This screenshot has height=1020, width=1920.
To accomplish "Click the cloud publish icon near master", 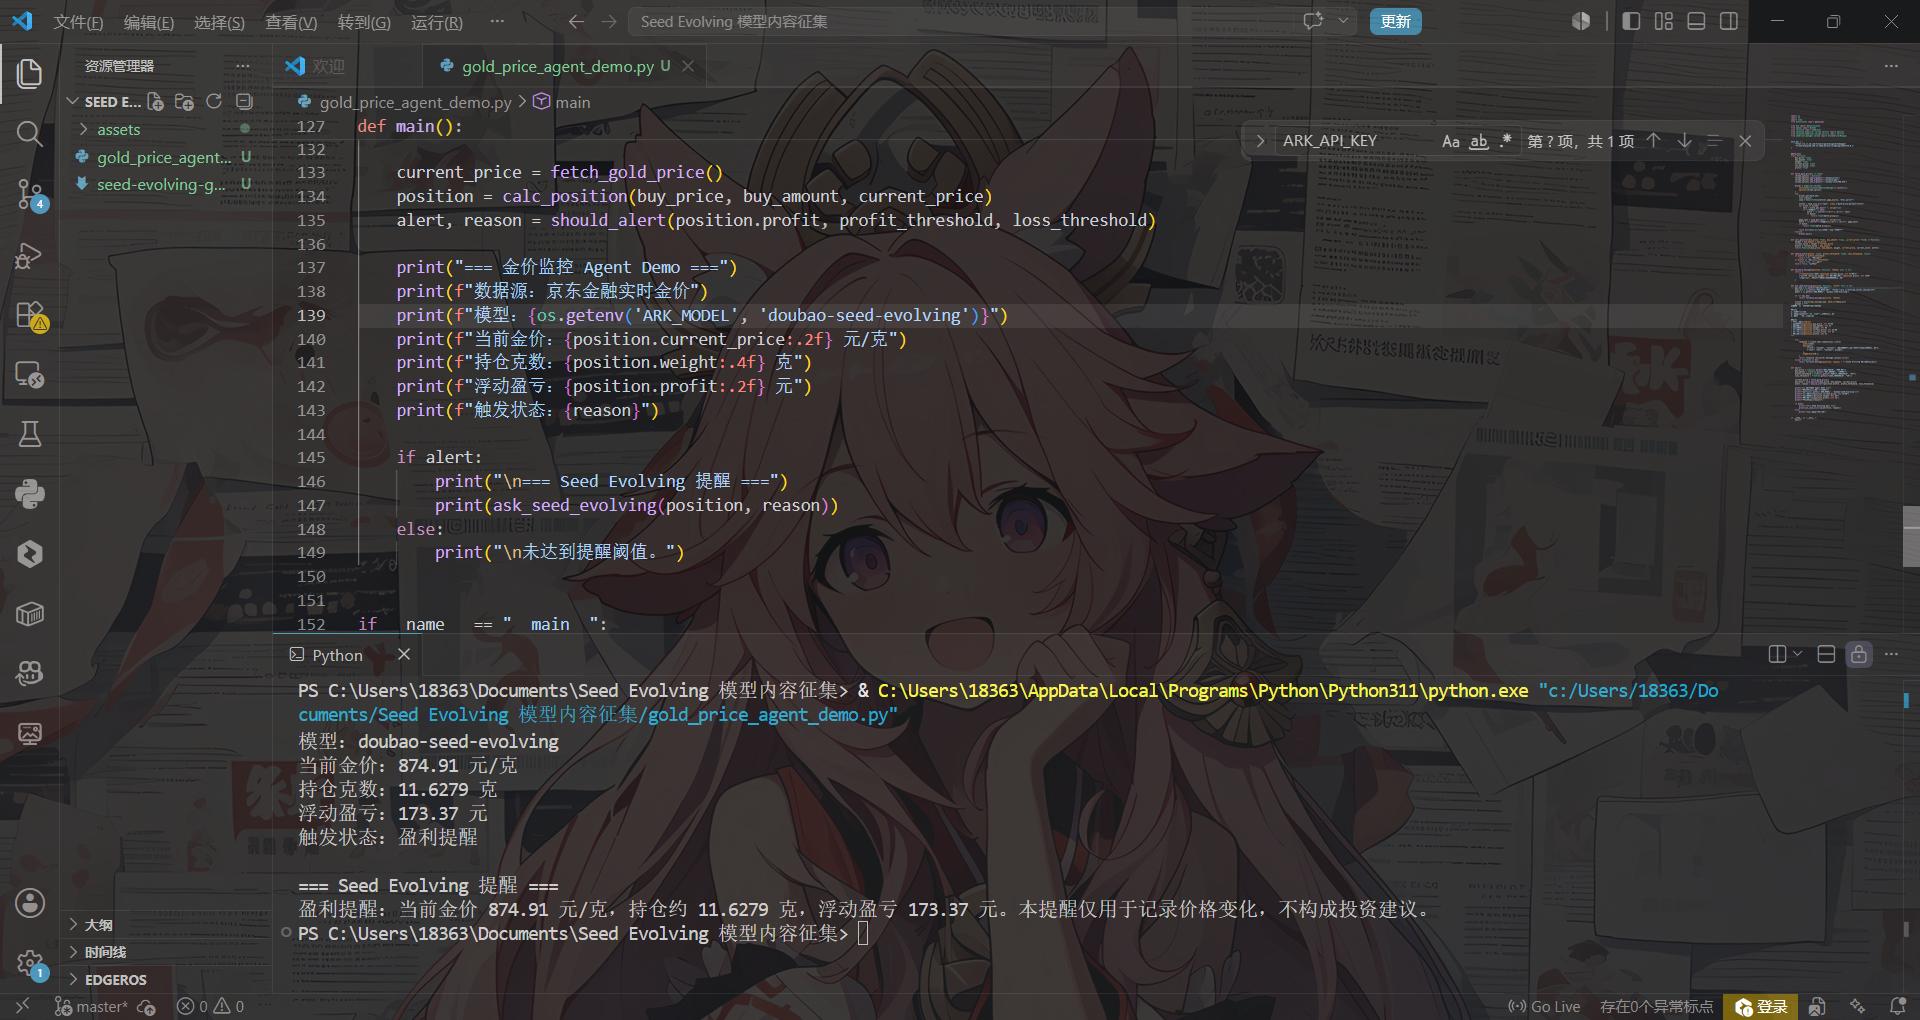I will pyautogui.click(x=146, y=1007).
